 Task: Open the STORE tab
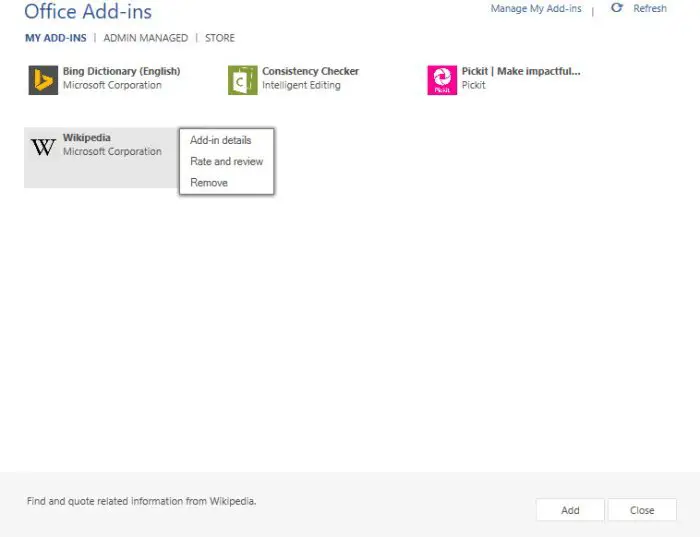point(220,38)
